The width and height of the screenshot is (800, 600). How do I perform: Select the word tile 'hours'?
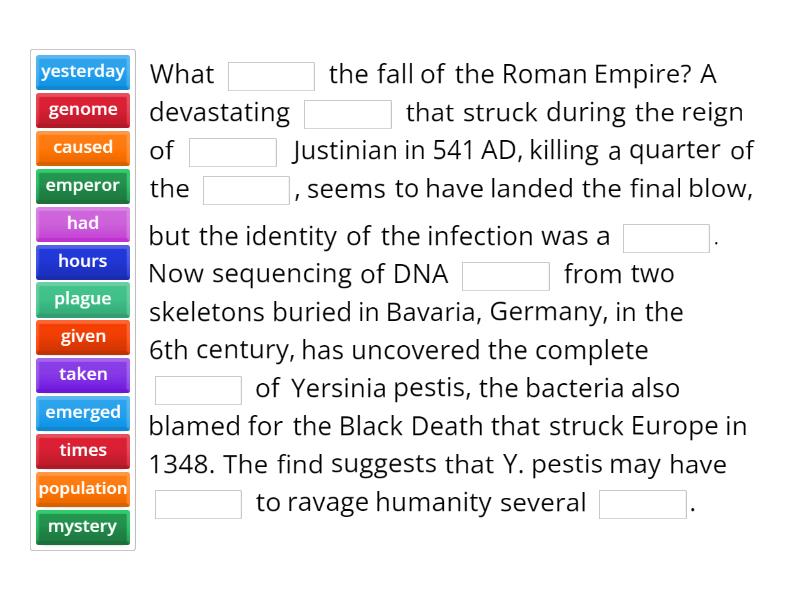(82, 261)
